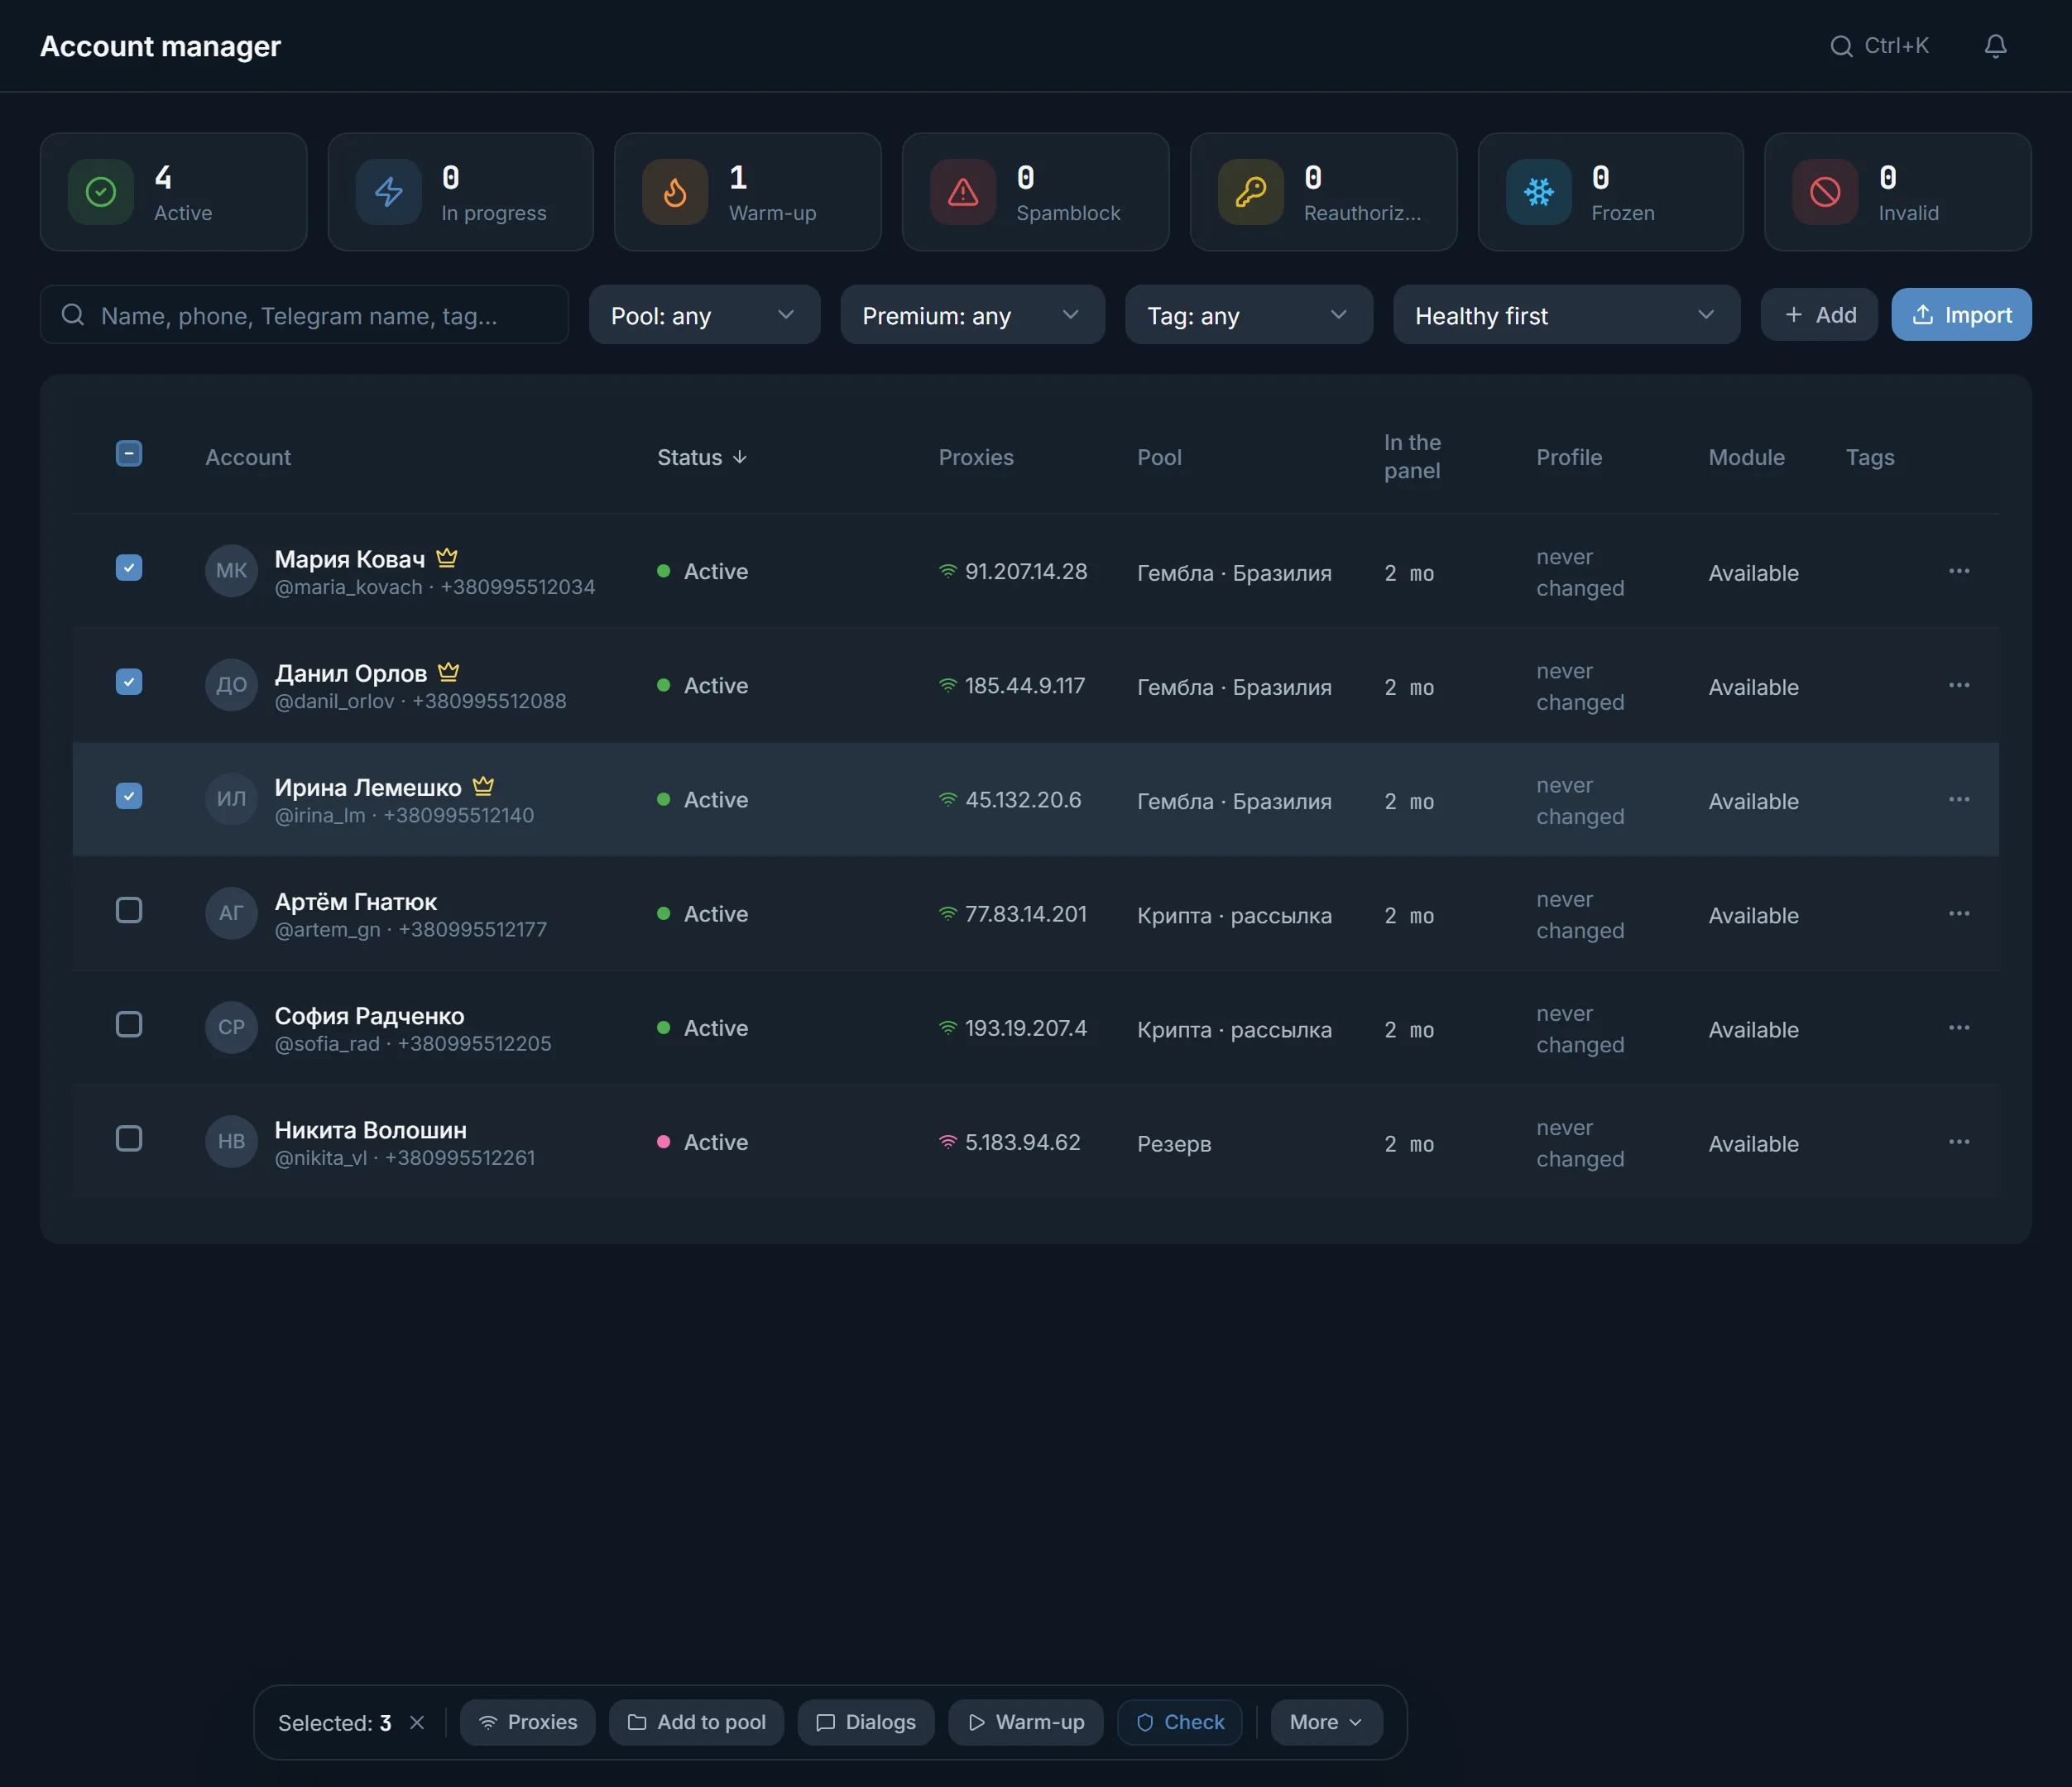
Task: Click the Add to pool button
Action: (696, 1722)
